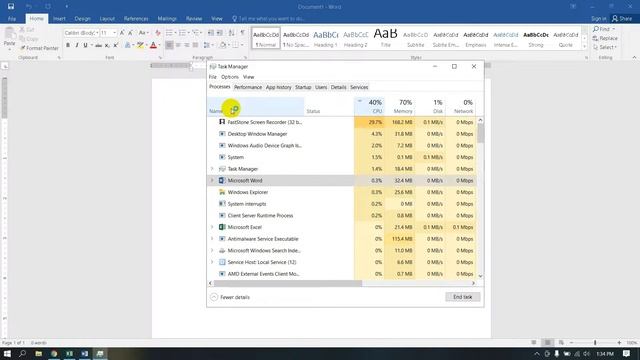Click the Decrease Indent icon
Viewport: 640px width, 360px height.
click(x=211, y=33)
